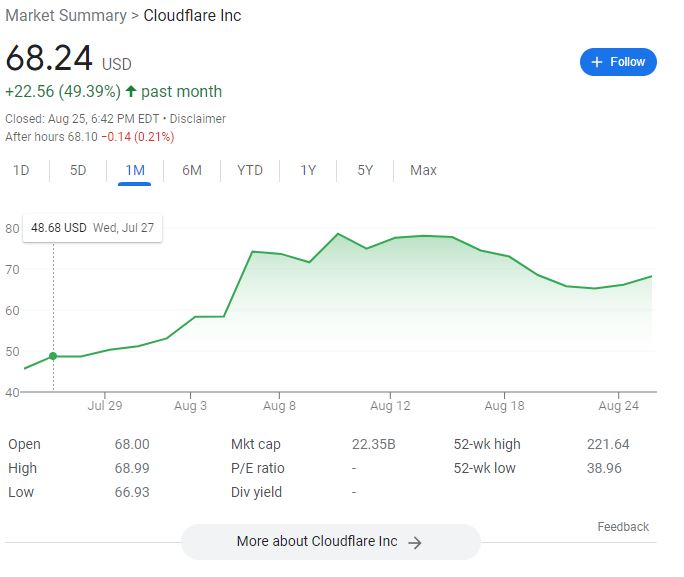
Task: Click the P/E ratio label
Action: click(x=258, y=468)
